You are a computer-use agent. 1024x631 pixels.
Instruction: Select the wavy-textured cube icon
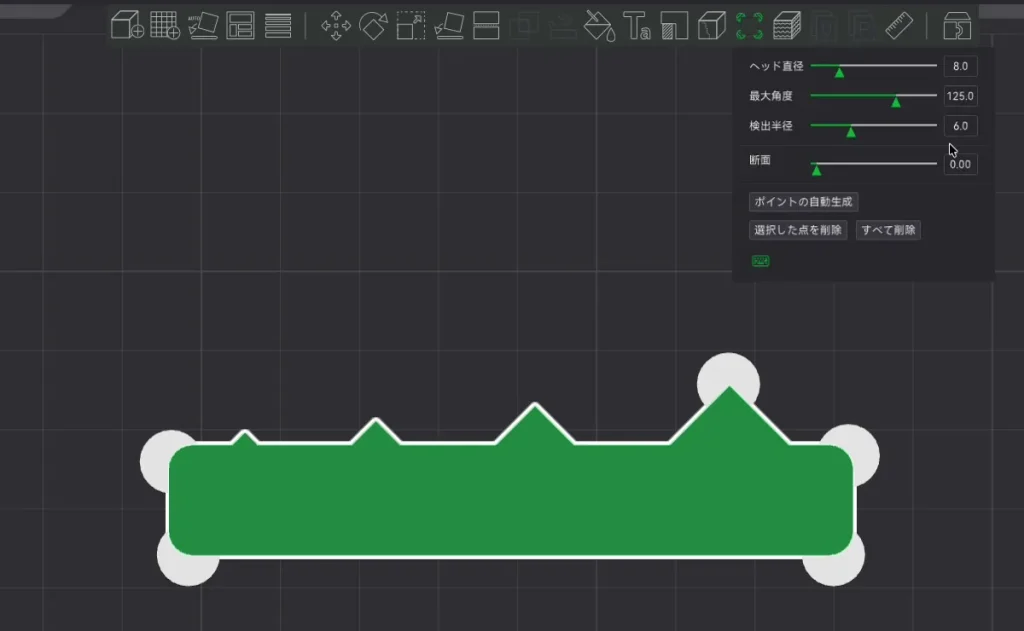pos(787,26)
